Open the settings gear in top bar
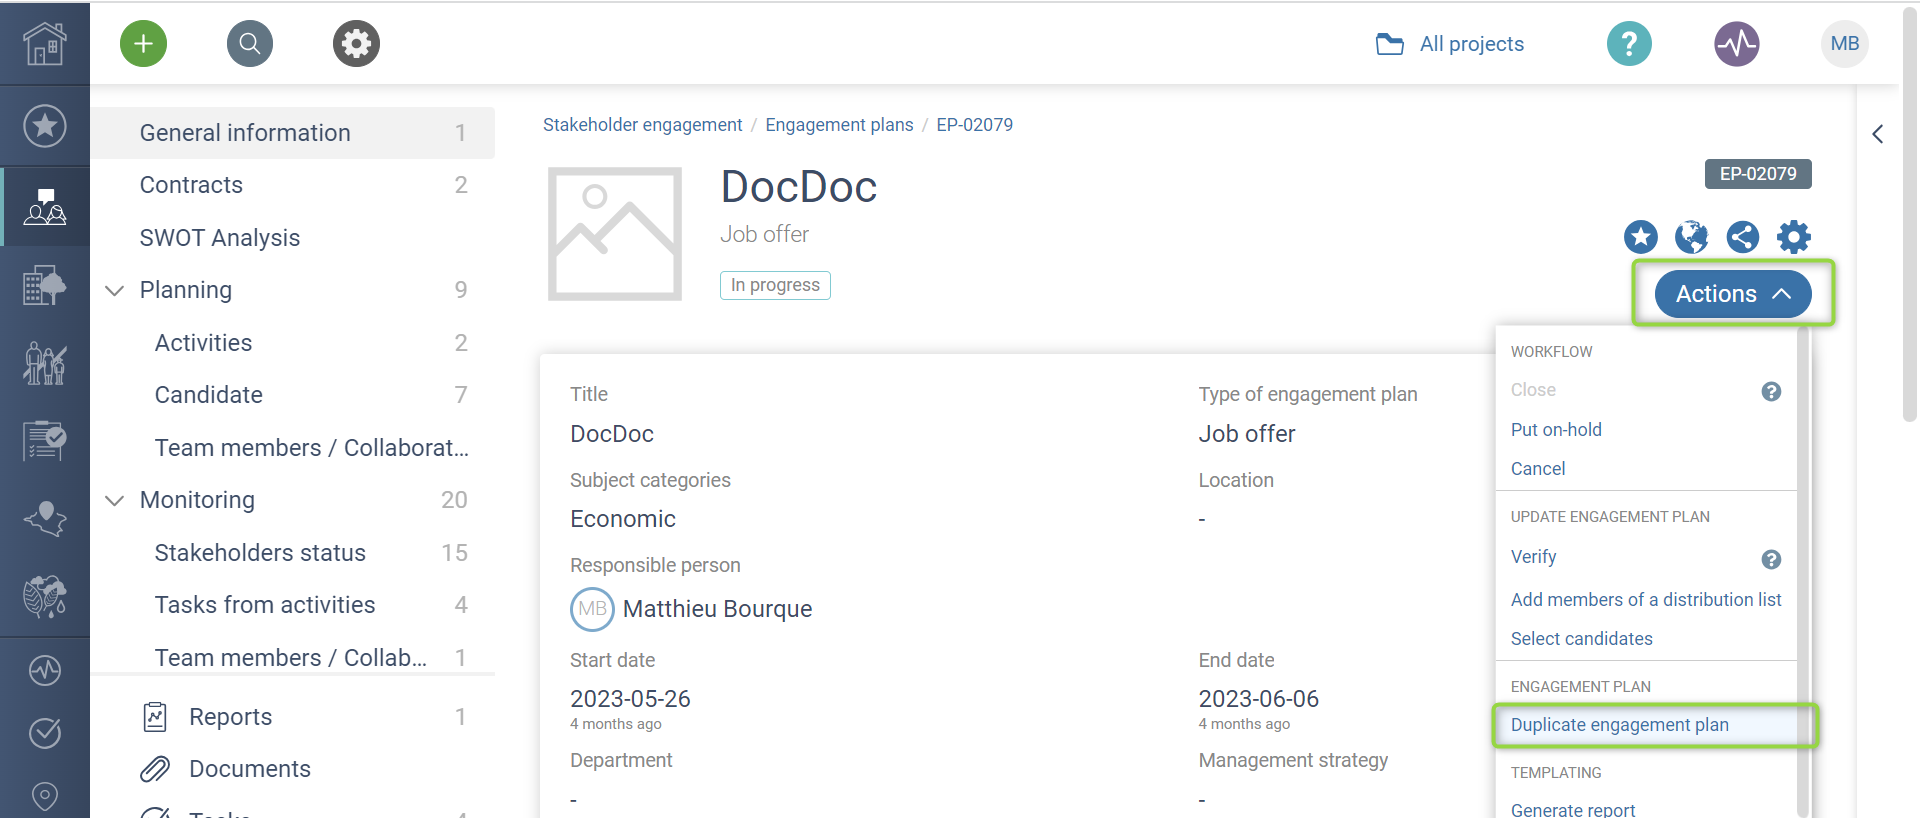The image size is (1920, 818). click(x=356, y=44)
